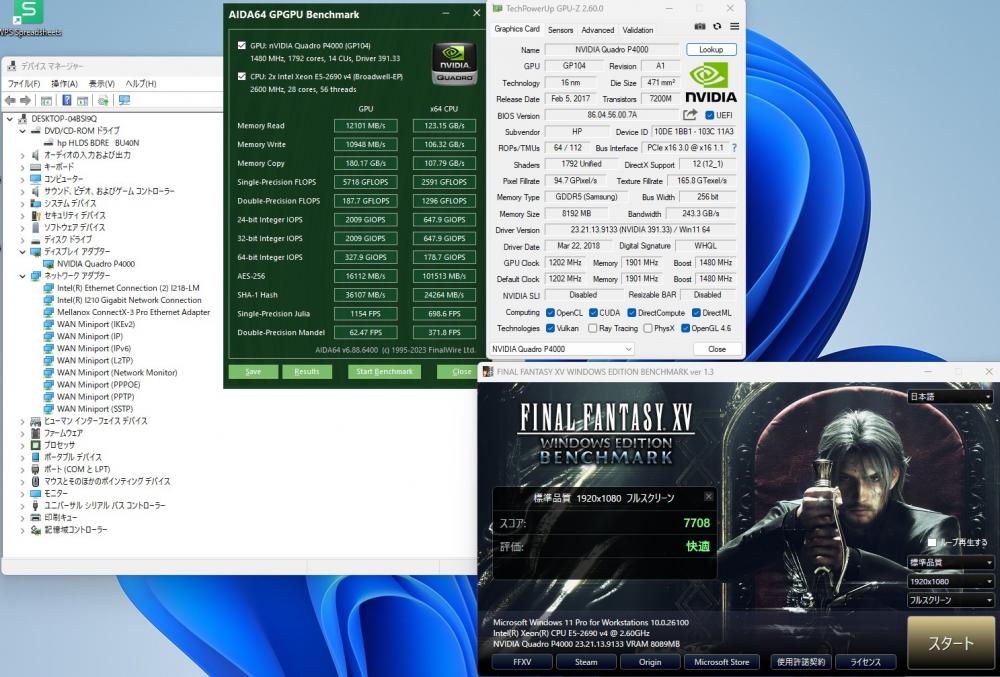This screenshot has width=1000, height=677.
Task: Click the Results button in AIDA64
Action: (x=307, y=372)
